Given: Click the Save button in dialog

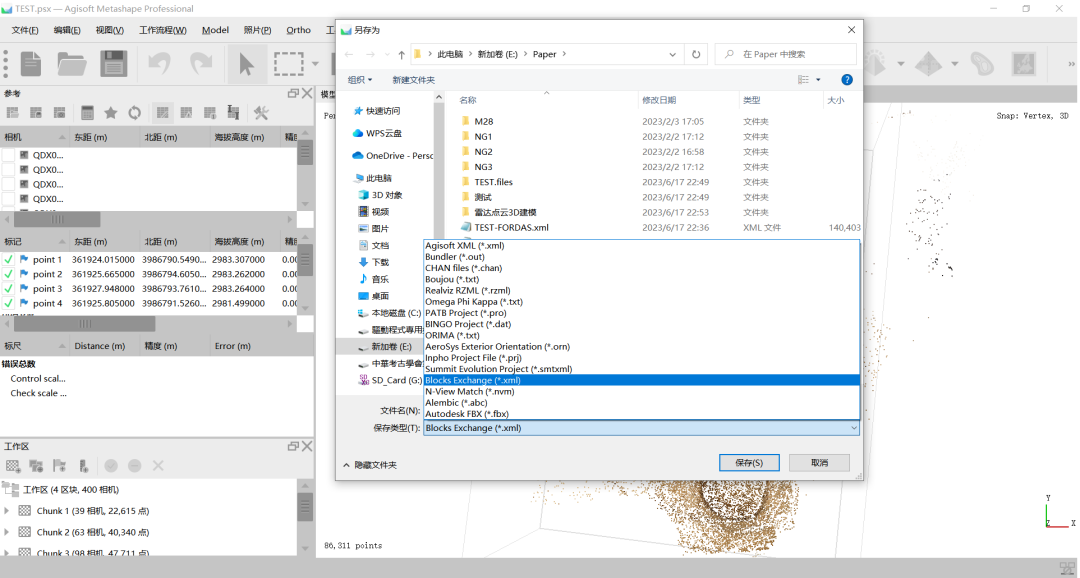Looking at the screenshot, I should [x=749, y=463].
